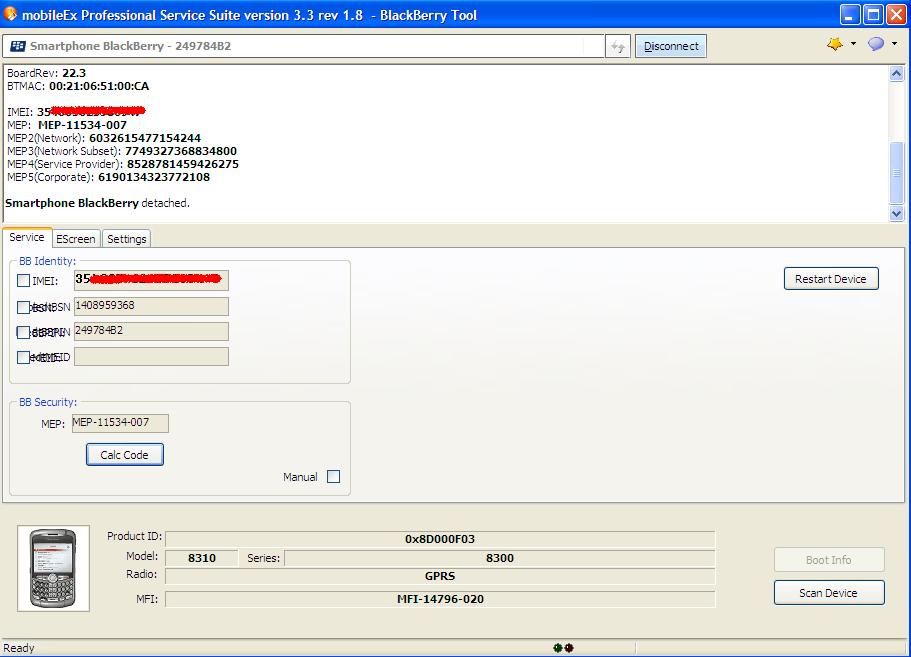911x657 pixels.
Task: Click the Product ID value 0x8D000F03
Action: point(440,539)
